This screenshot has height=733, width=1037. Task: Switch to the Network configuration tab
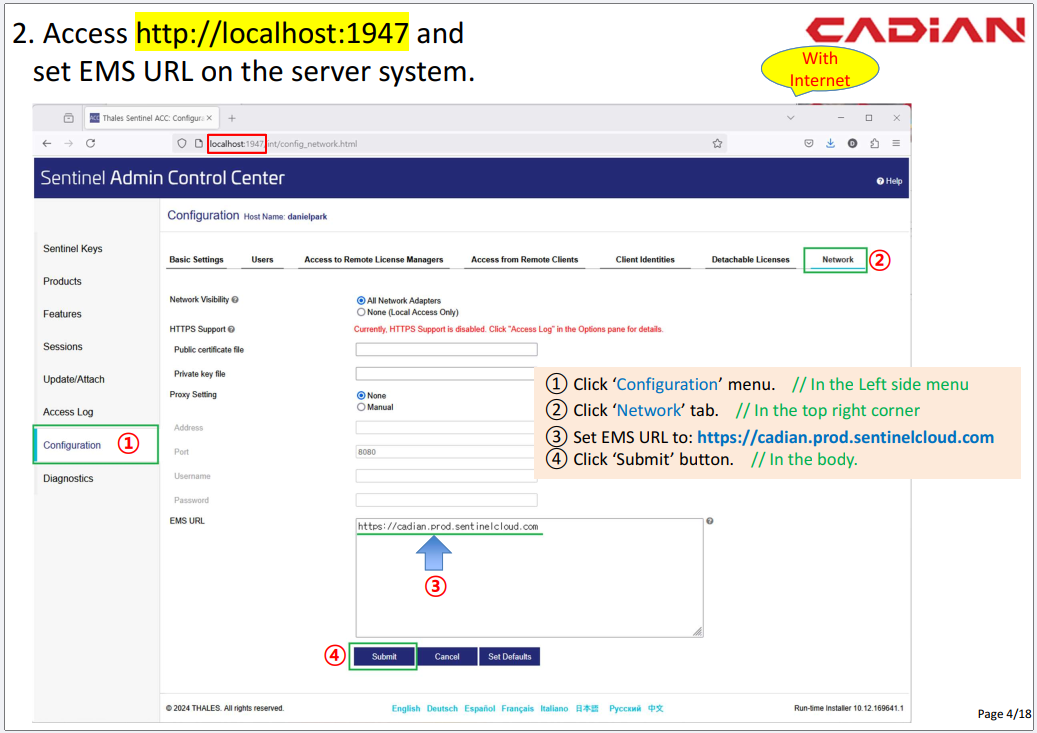tap(837, 260)
